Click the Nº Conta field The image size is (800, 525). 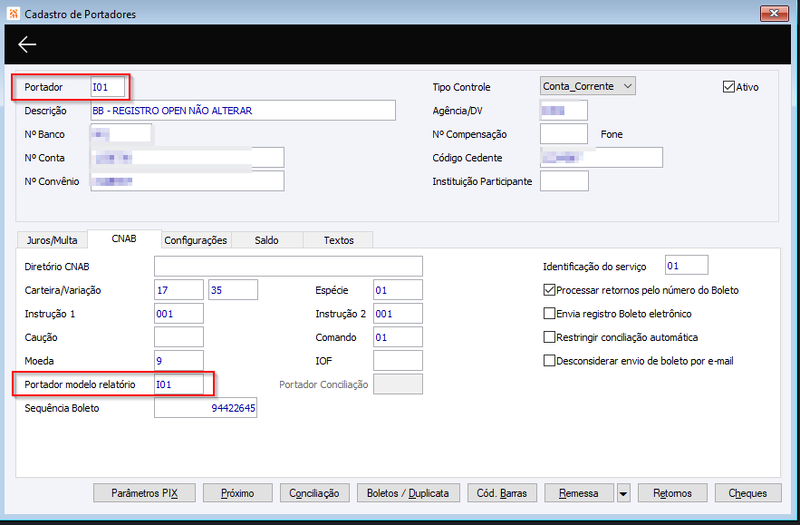click(x=187, y=158)
